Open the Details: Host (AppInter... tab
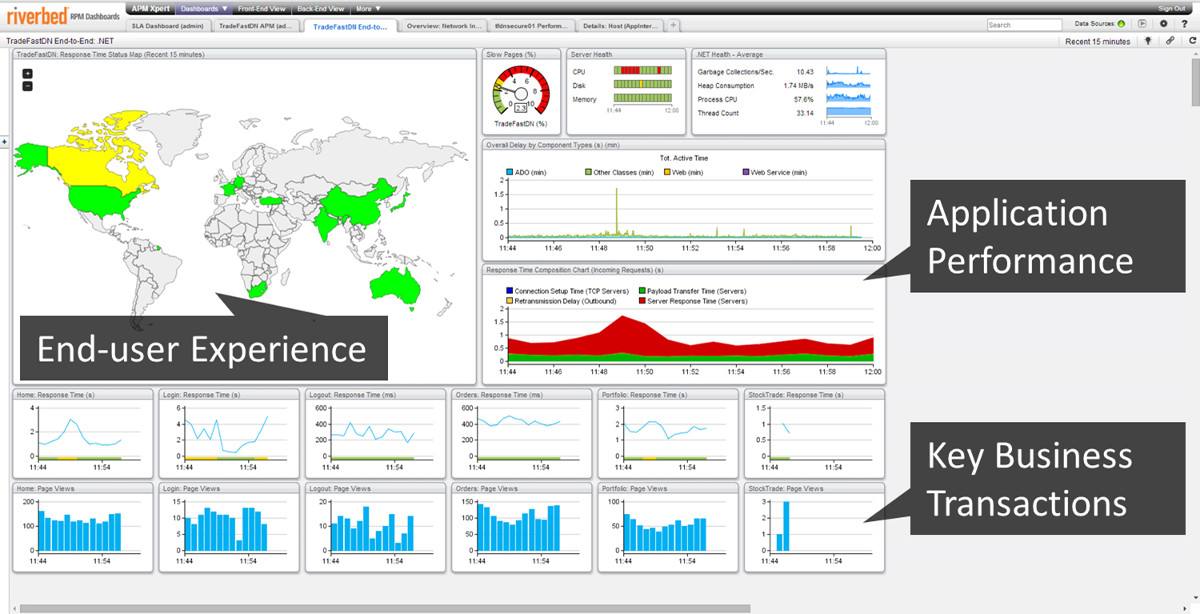This screenshot has width=1200, height=614. (x=622, y=25)
